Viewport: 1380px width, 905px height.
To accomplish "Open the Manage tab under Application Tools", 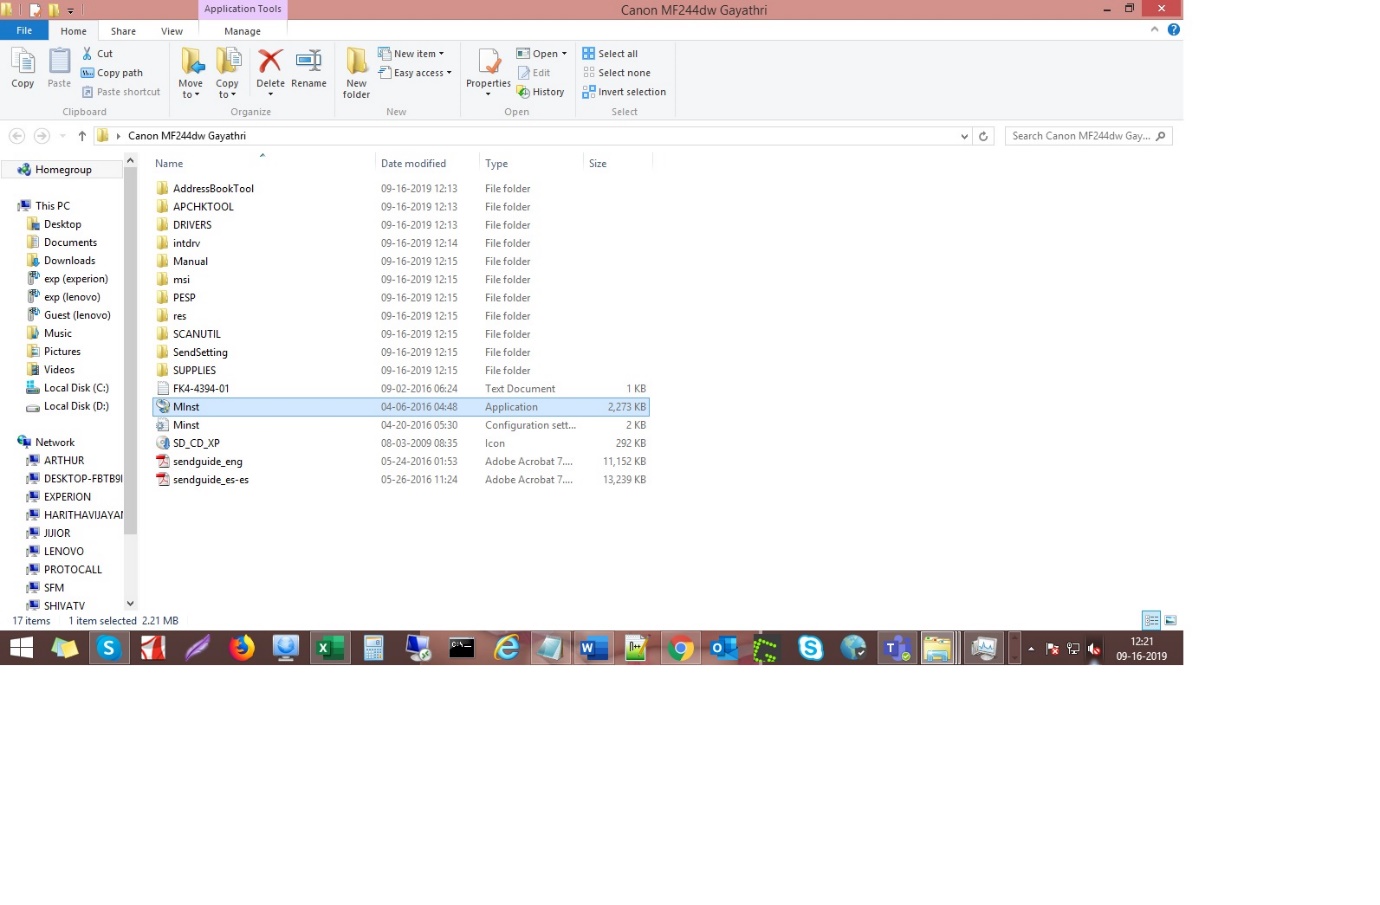I will tap(242, 31).
